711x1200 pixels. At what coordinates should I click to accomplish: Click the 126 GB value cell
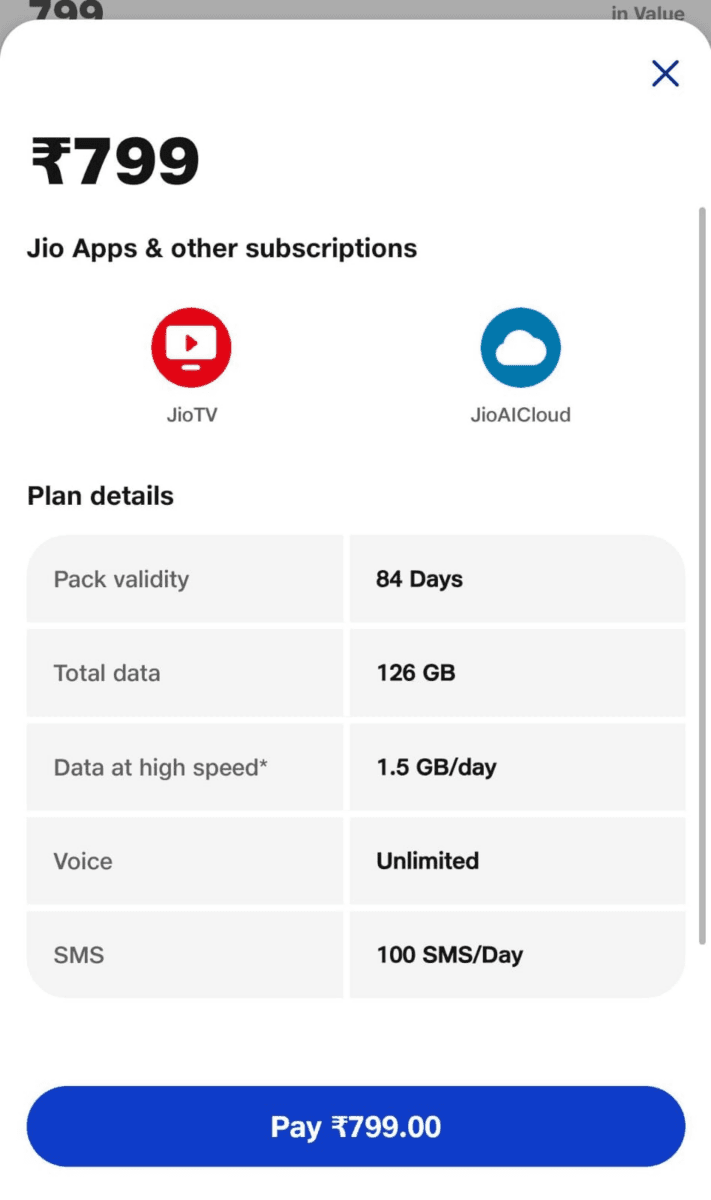(x=416, y=673)
